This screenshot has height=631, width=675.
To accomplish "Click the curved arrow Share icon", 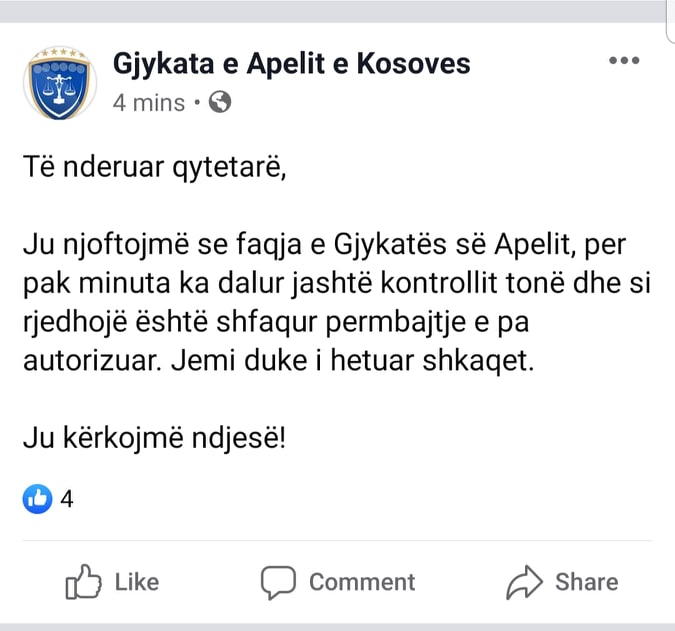I will coord(524,582).
